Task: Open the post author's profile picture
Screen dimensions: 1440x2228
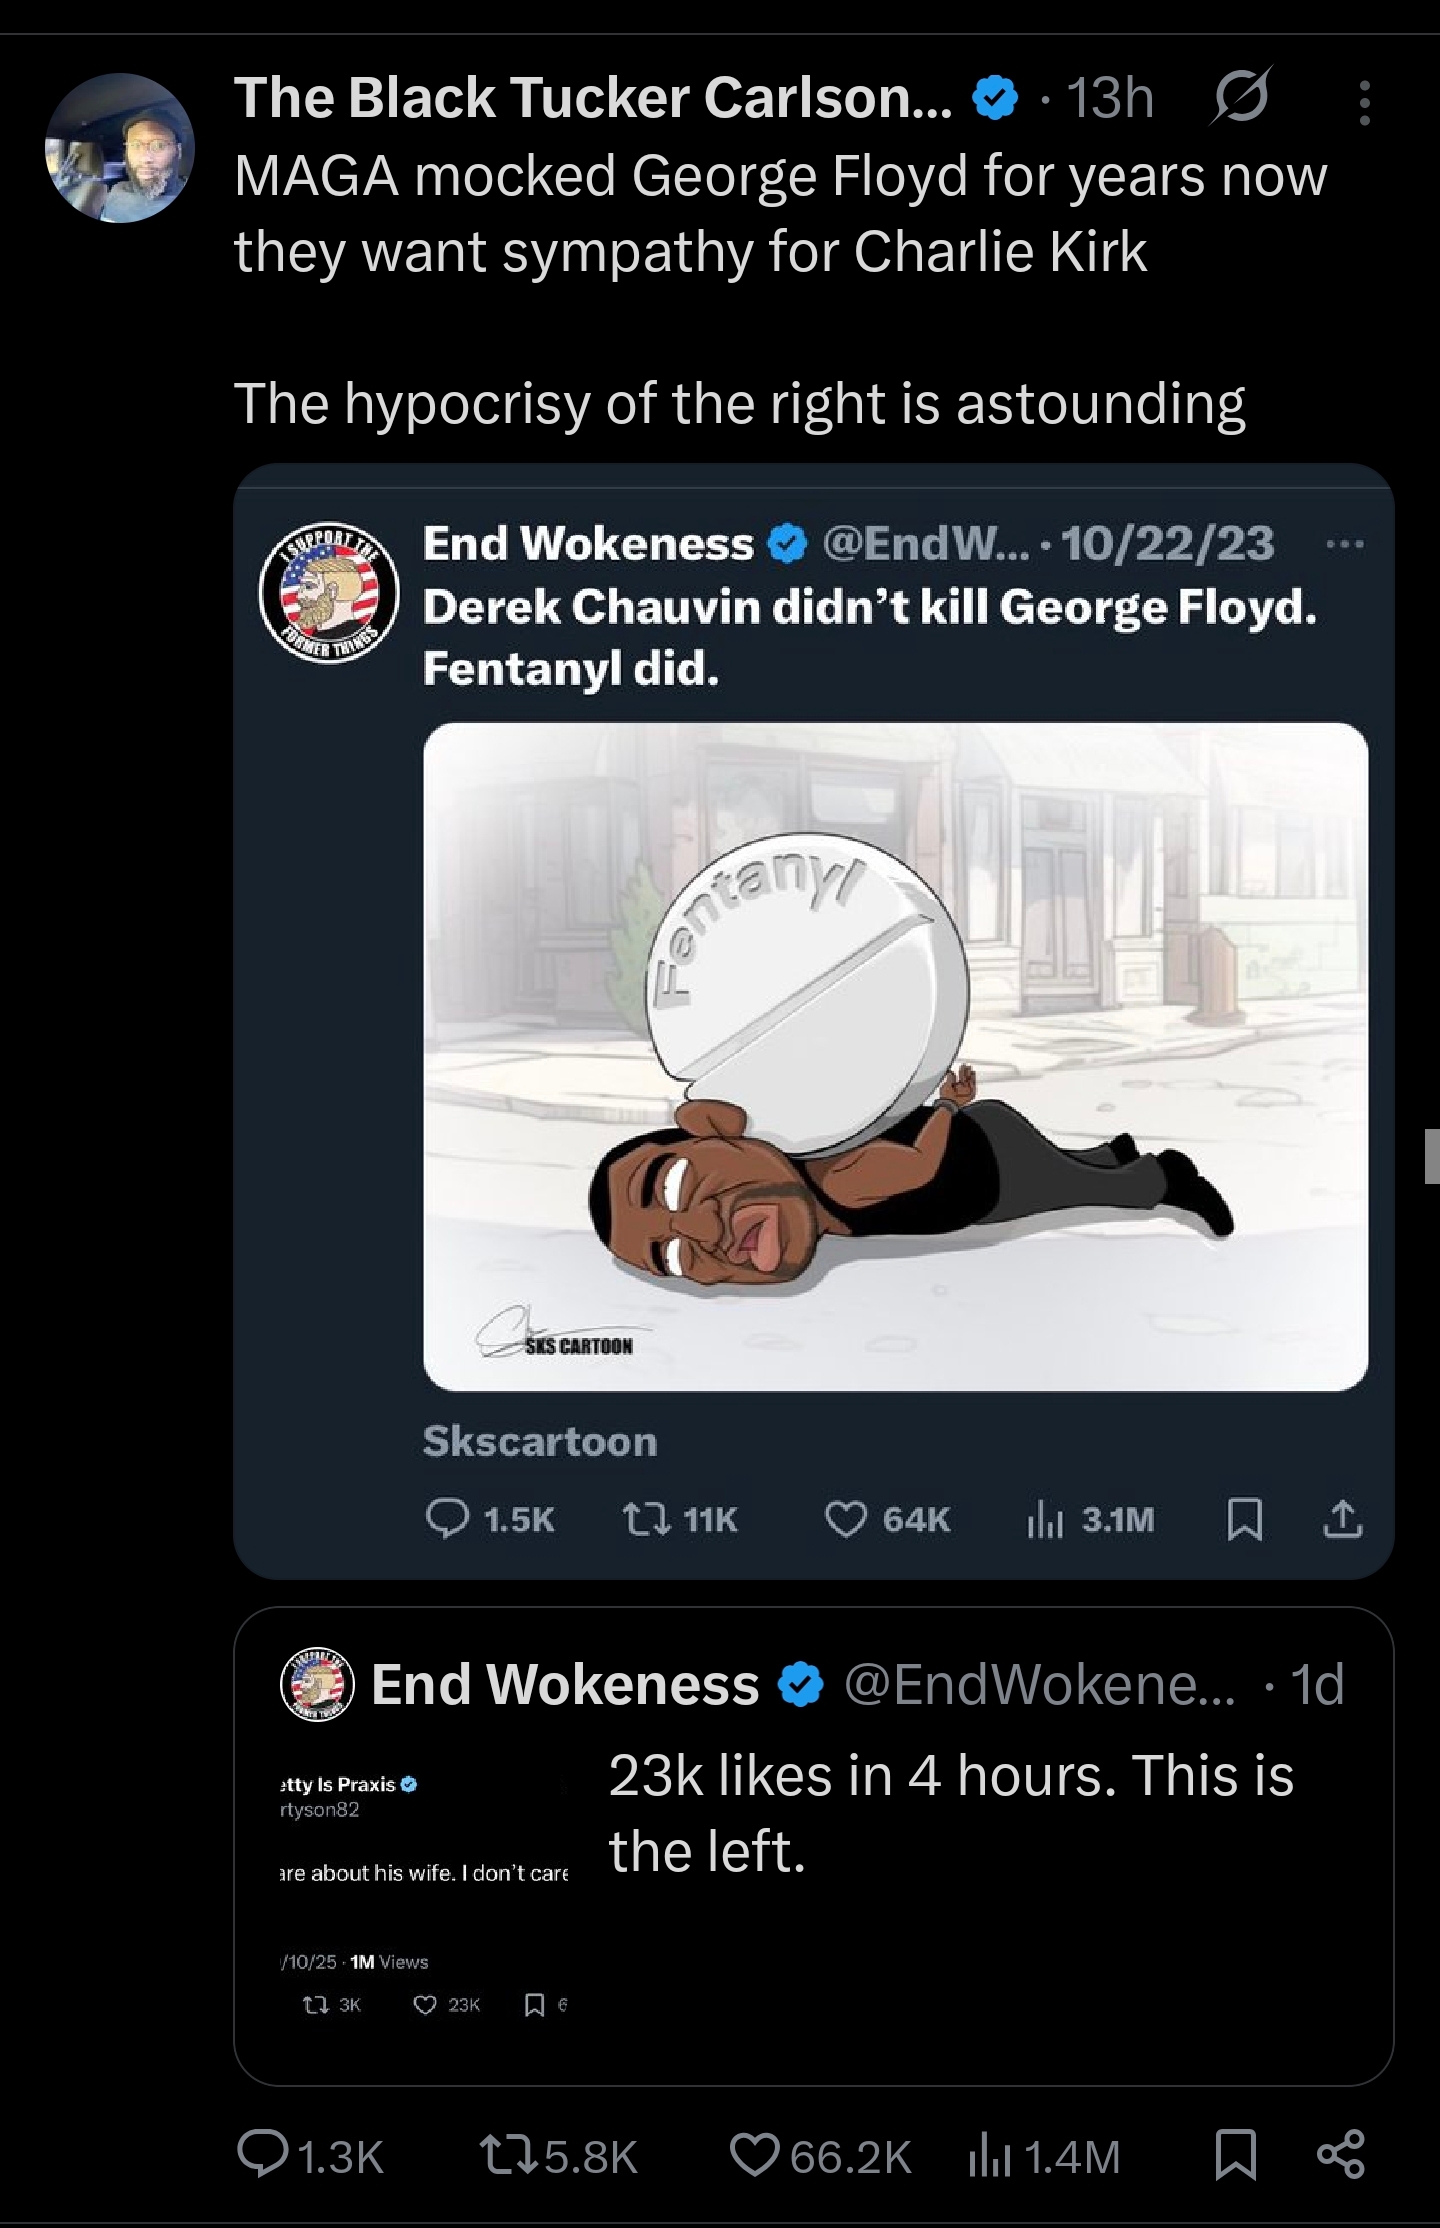Action: pyautogui.click(x=120, y=148)
